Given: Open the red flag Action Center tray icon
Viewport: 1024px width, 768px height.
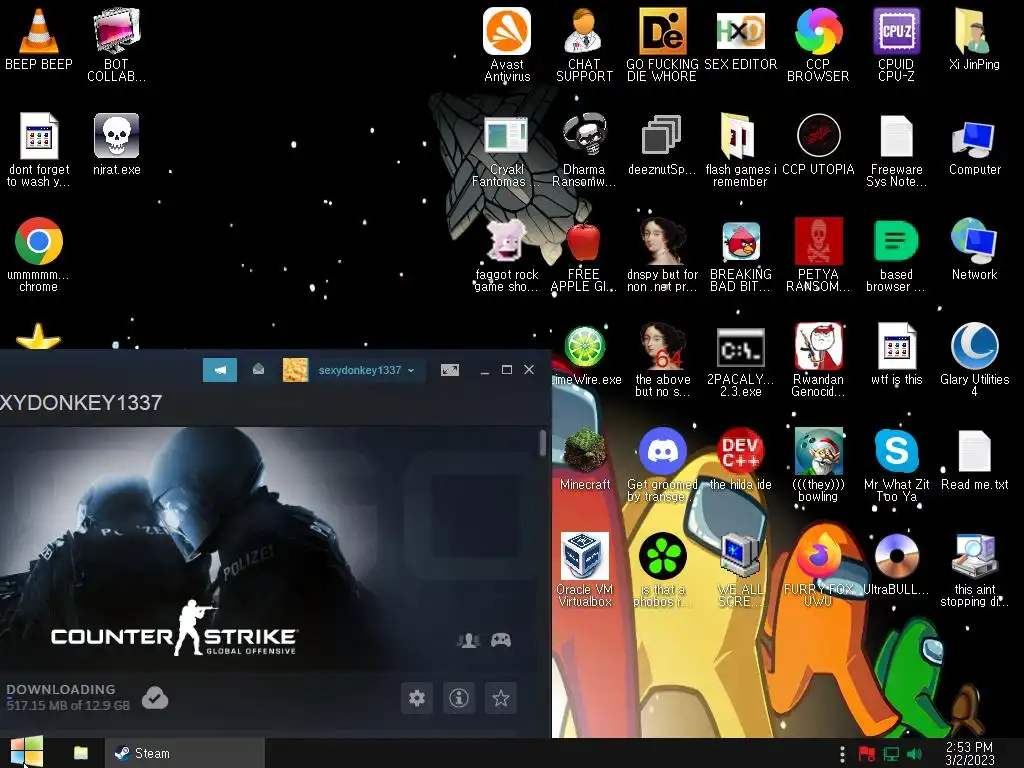Looking at the screenshot, I should tap(867, 754).
